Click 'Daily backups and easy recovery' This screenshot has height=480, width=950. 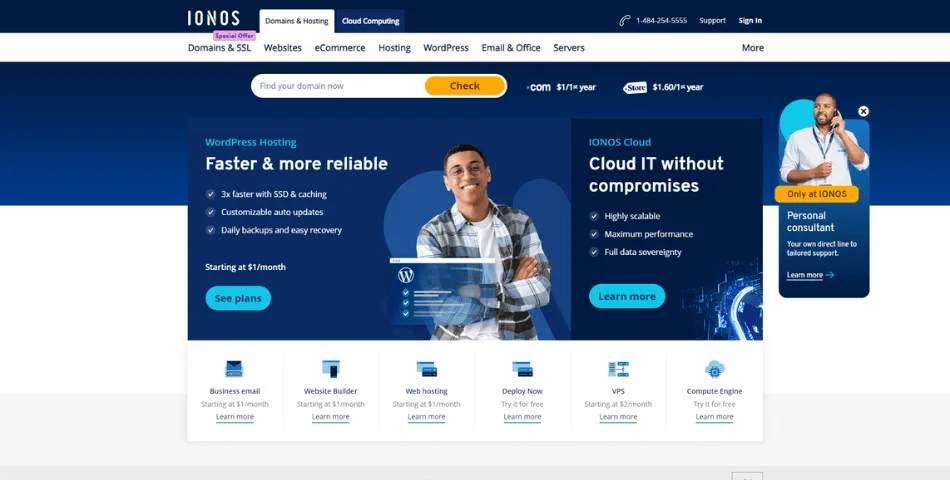point(281,230)
